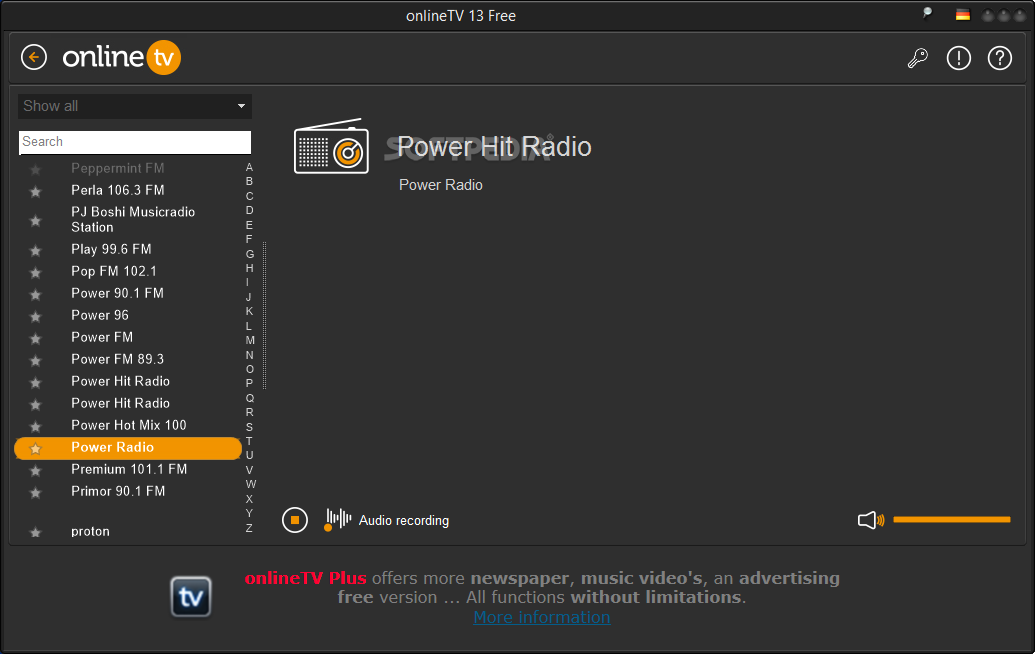The width and height of the screenshot is (1035, 654).
Task: Star the Power Hot Mix 100 station
Action: point(36,426)
